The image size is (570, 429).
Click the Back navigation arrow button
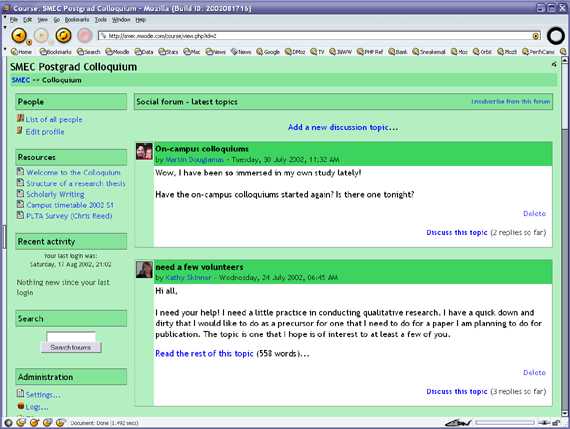point(18,36)
